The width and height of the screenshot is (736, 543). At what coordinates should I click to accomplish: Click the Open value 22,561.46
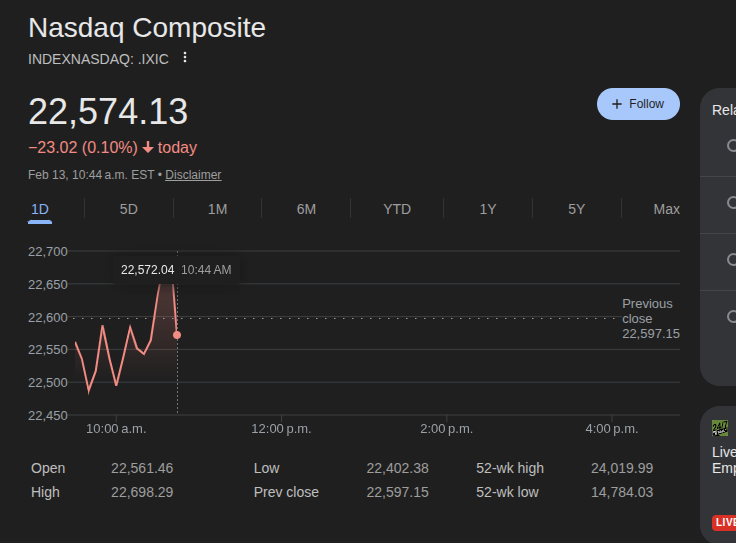(x=142, y=468)
